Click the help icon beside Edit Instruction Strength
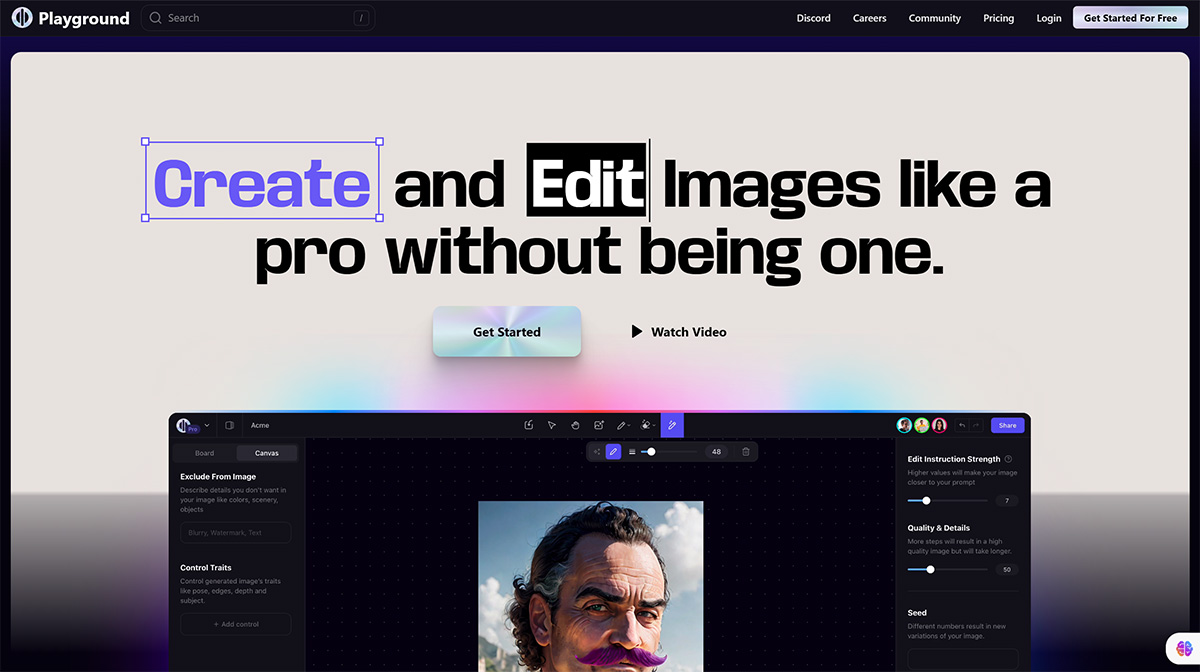Image resolution: width=1200 pixels, height=672 pixels. pos(1008,459)
